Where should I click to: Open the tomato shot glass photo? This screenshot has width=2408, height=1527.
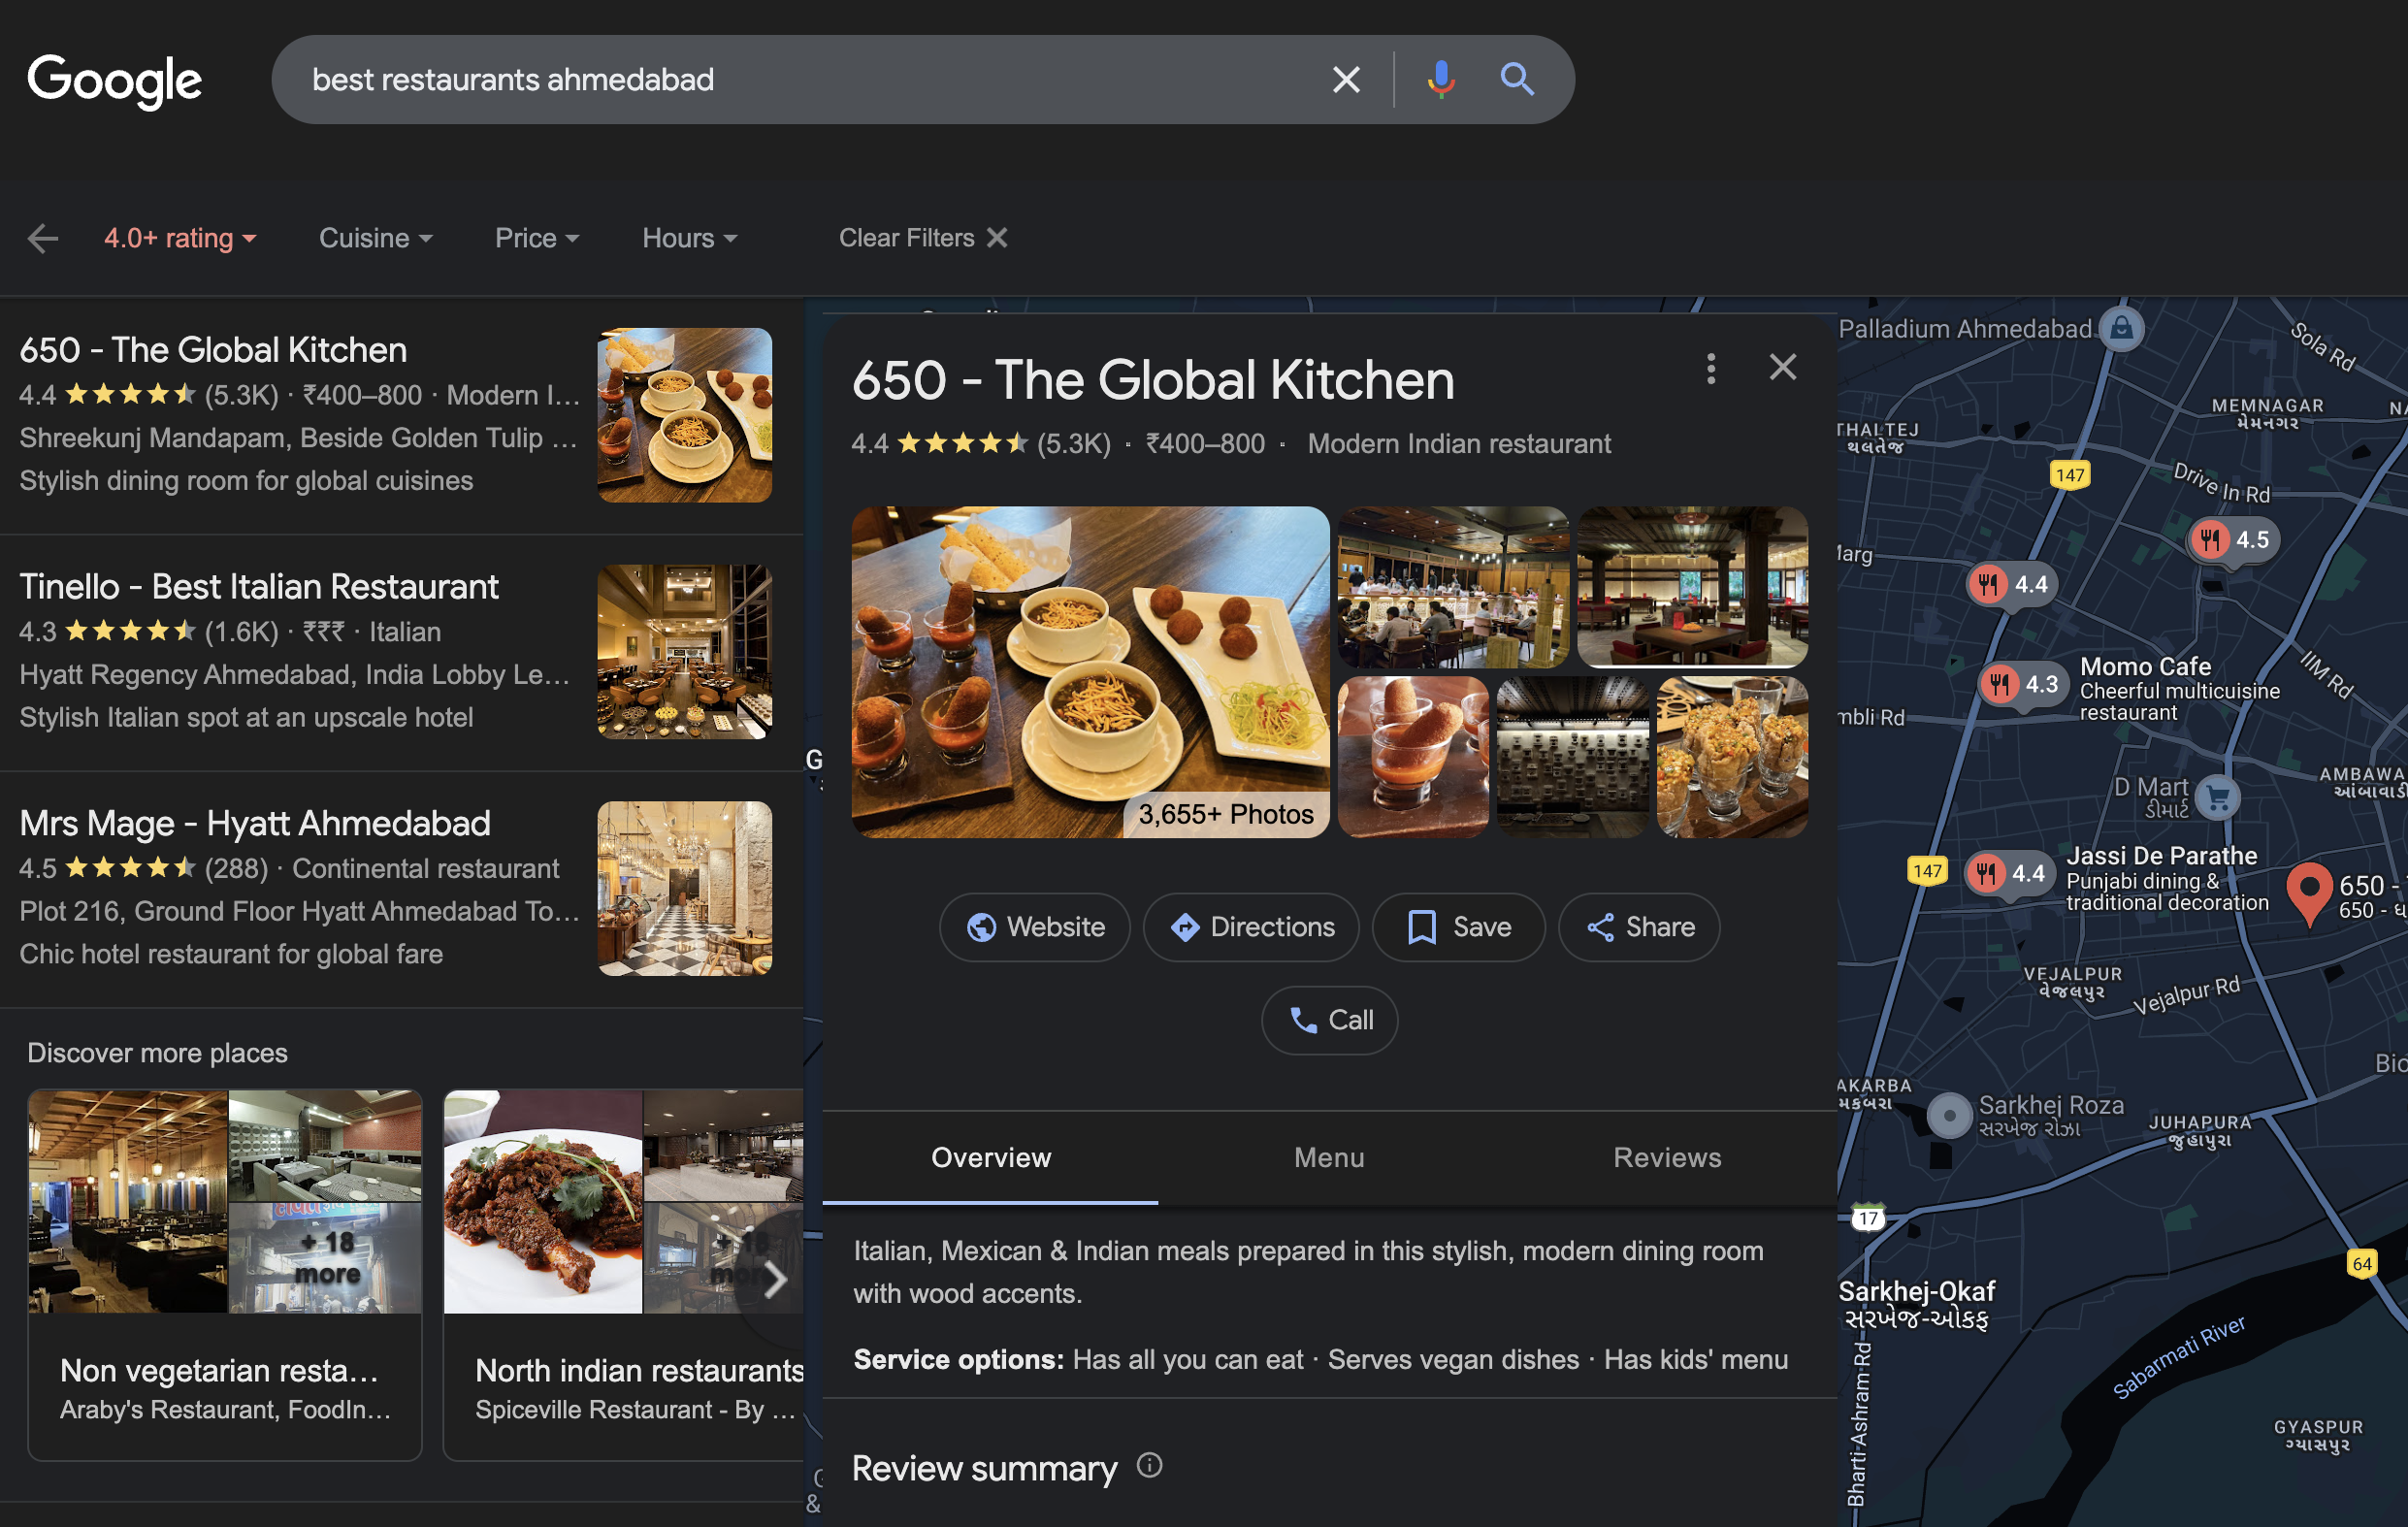1413,757
